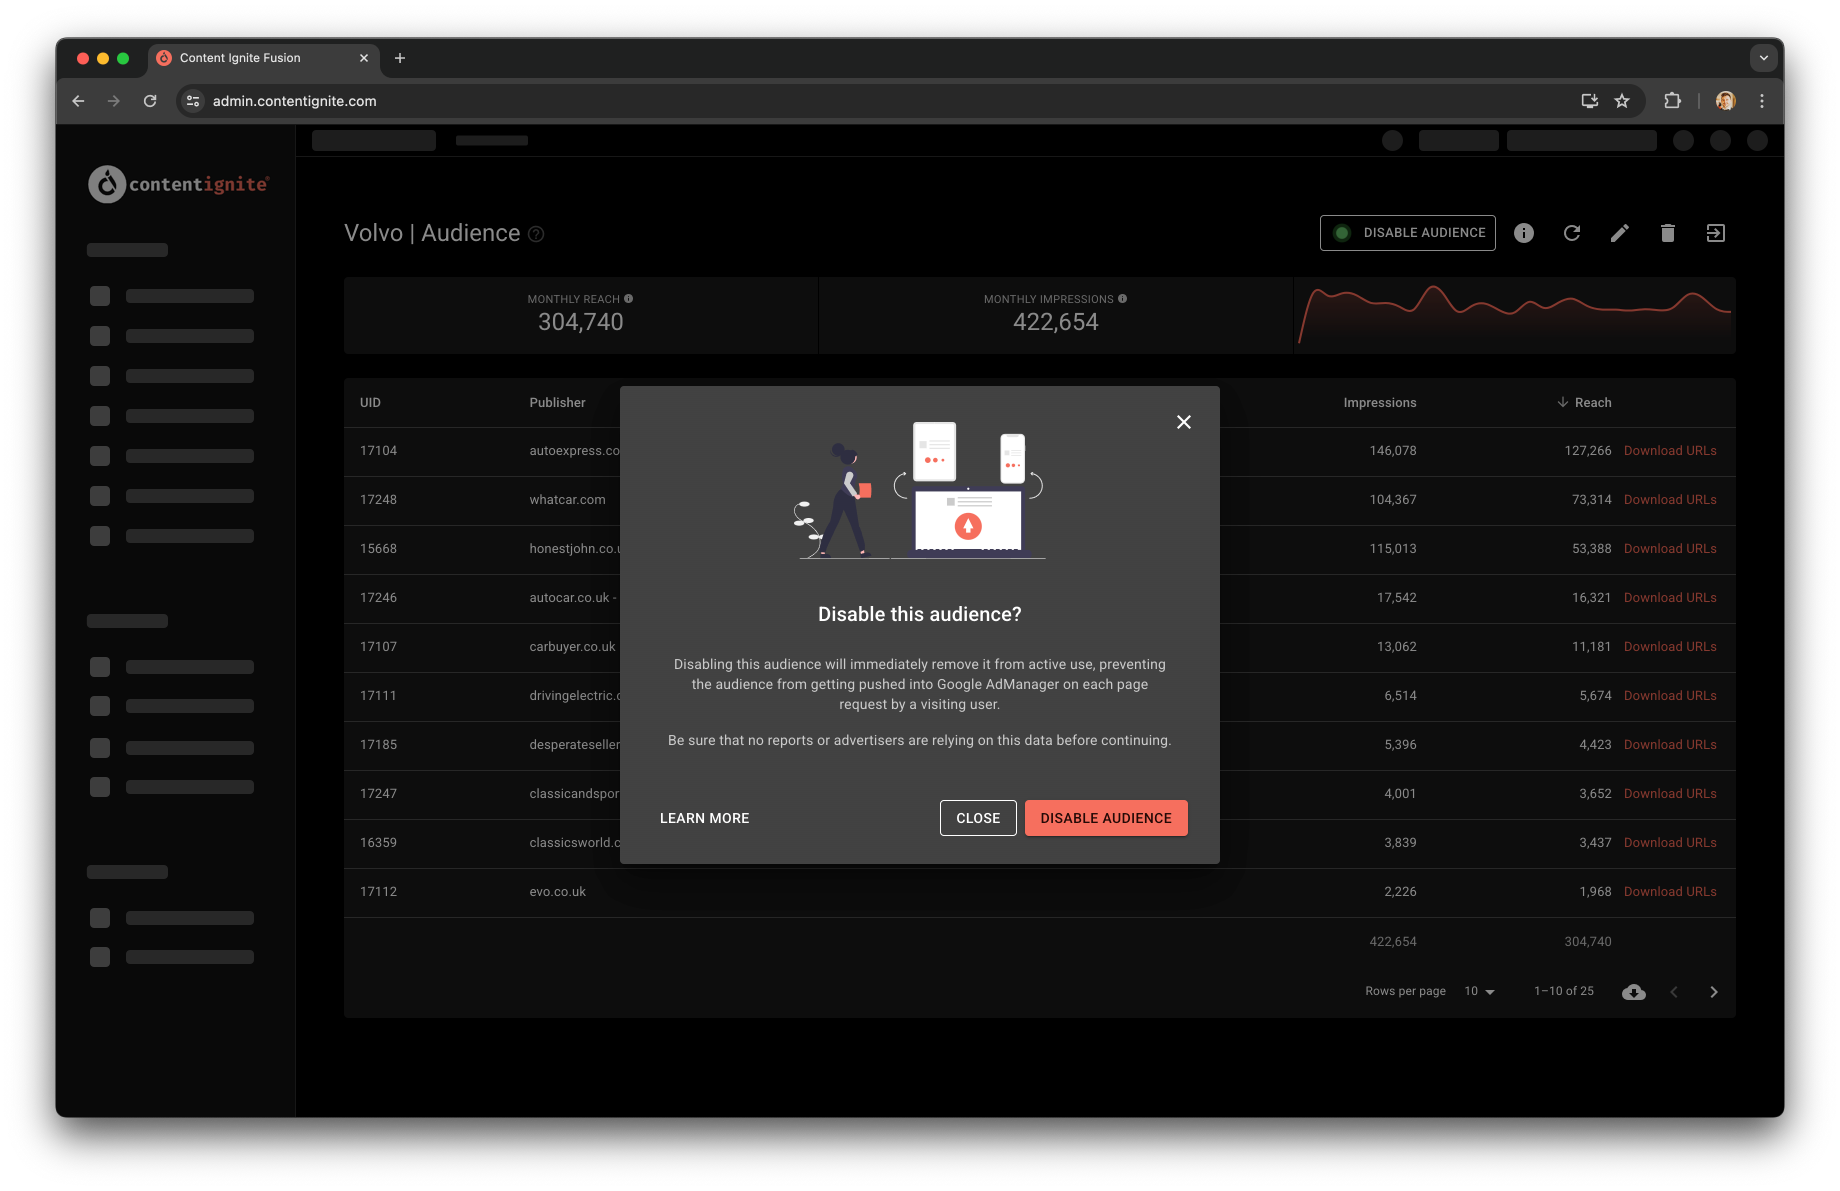Download URLs for classicsworld row 16359
The image size is (1840, 1191).
coord(1670,843)
